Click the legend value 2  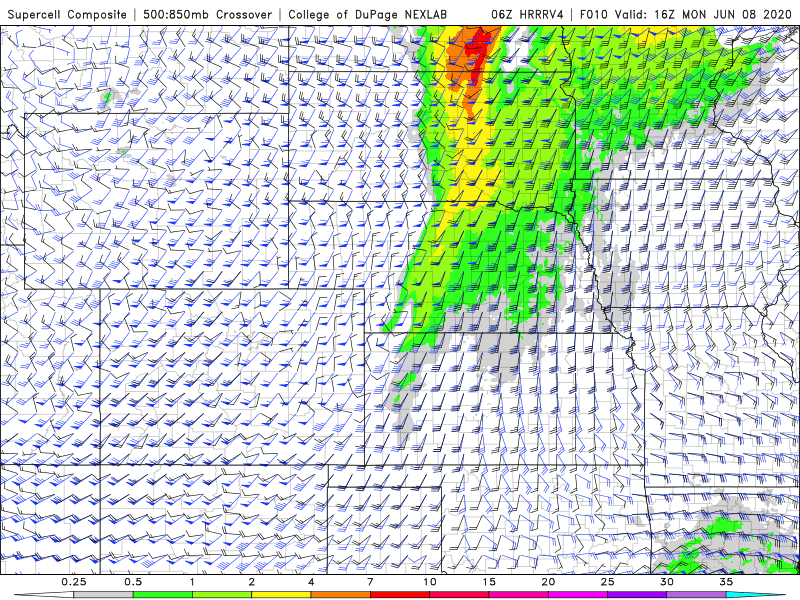pyautogui.click(x=252, y=582)
